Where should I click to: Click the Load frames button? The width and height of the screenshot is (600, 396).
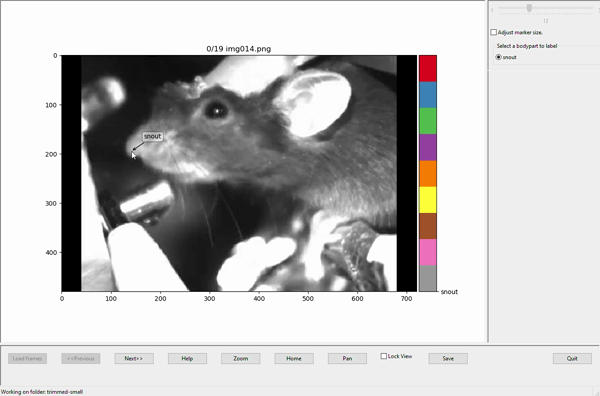coord(28,359)
